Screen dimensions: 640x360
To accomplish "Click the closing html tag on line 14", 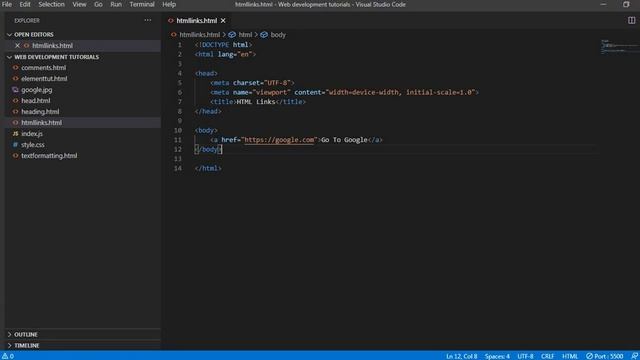I will tap(208, 169).
